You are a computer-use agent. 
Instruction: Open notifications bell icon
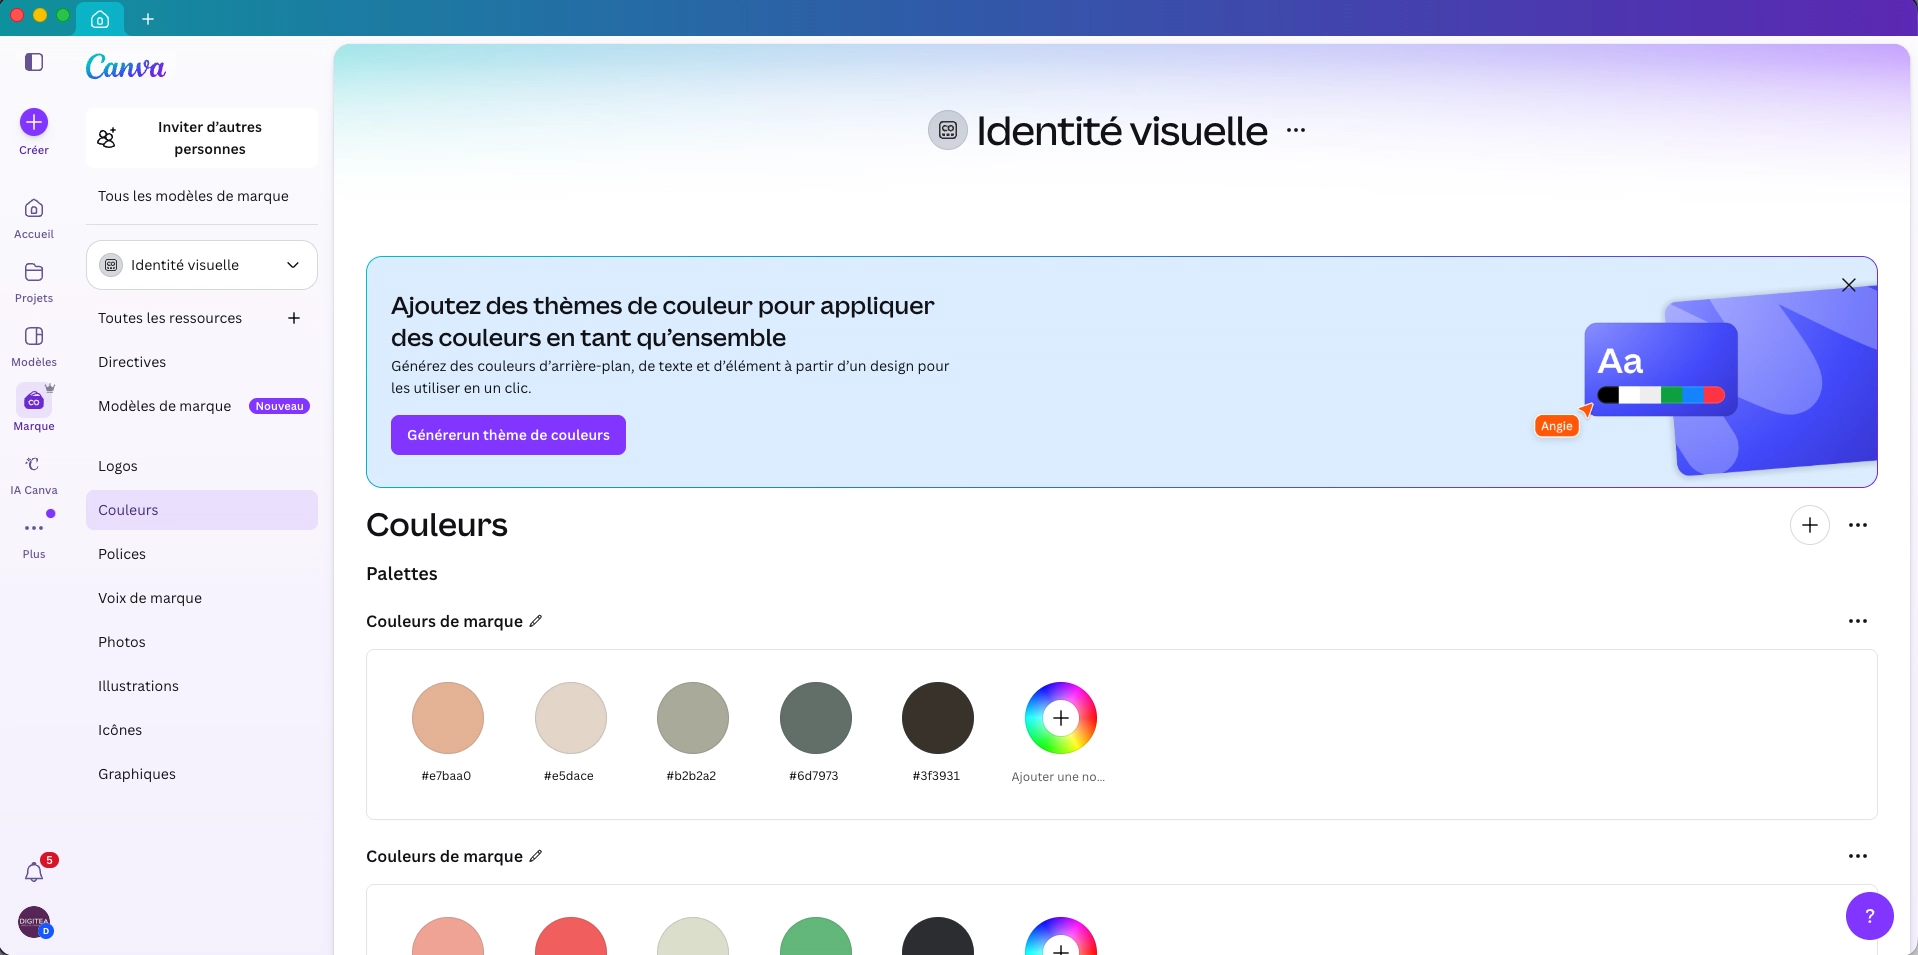click(x=34, y=872)
